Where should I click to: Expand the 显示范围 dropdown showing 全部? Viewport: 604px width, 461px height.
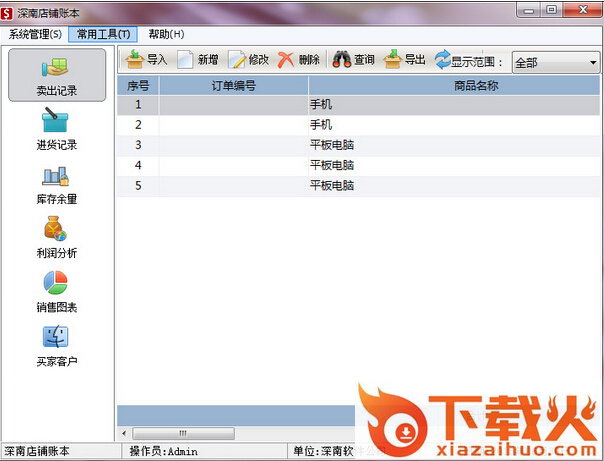pyautogui.click(x=555, y=62)
